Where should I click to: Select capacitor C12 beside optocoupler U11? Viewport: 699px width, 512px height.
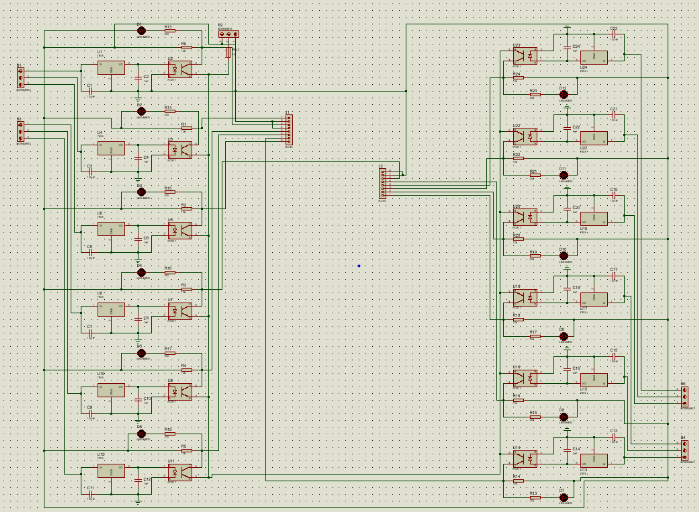138,481
